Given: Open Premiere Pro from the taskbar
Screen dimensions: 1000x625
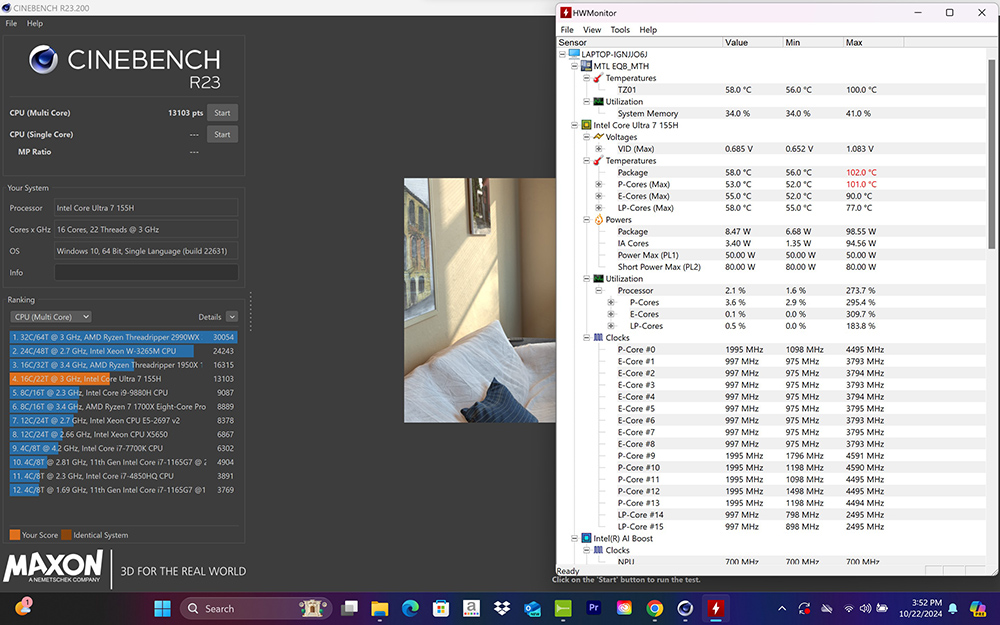Looking at the screenshot, I should click(594, 608).
